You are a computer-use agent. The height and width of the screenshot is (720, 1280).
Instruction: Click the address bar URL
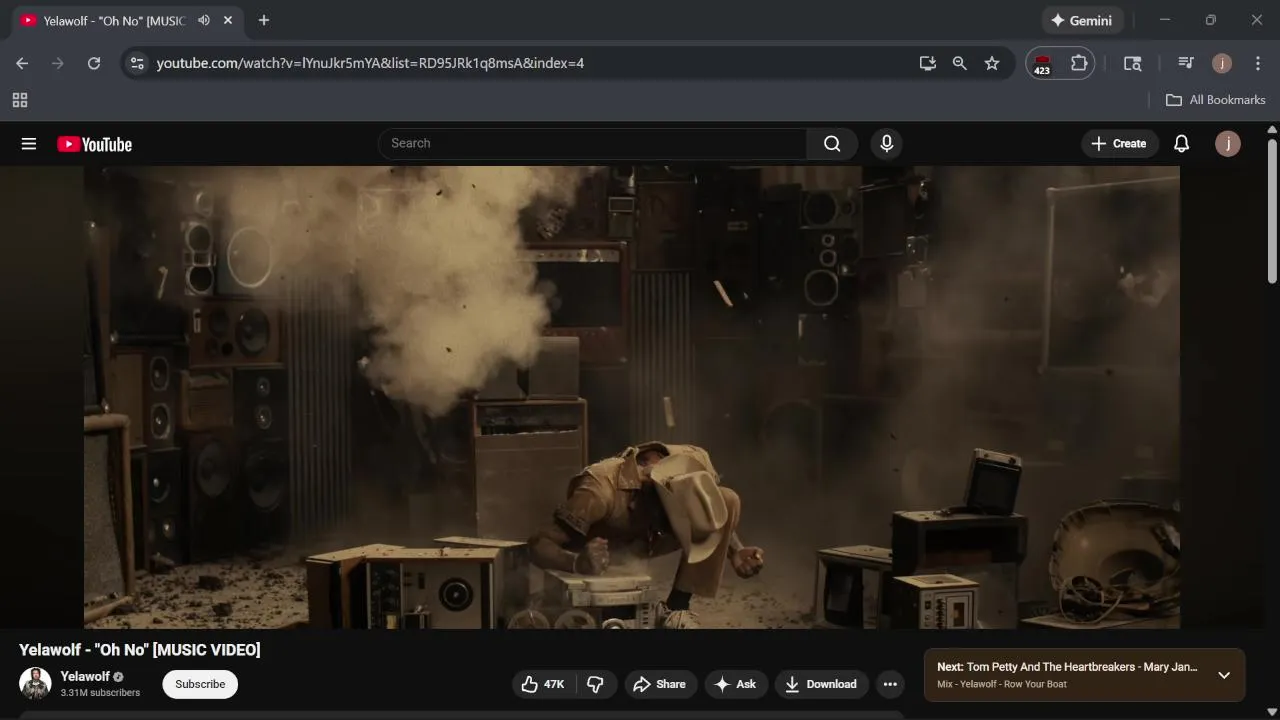click(x=370, y=63)
